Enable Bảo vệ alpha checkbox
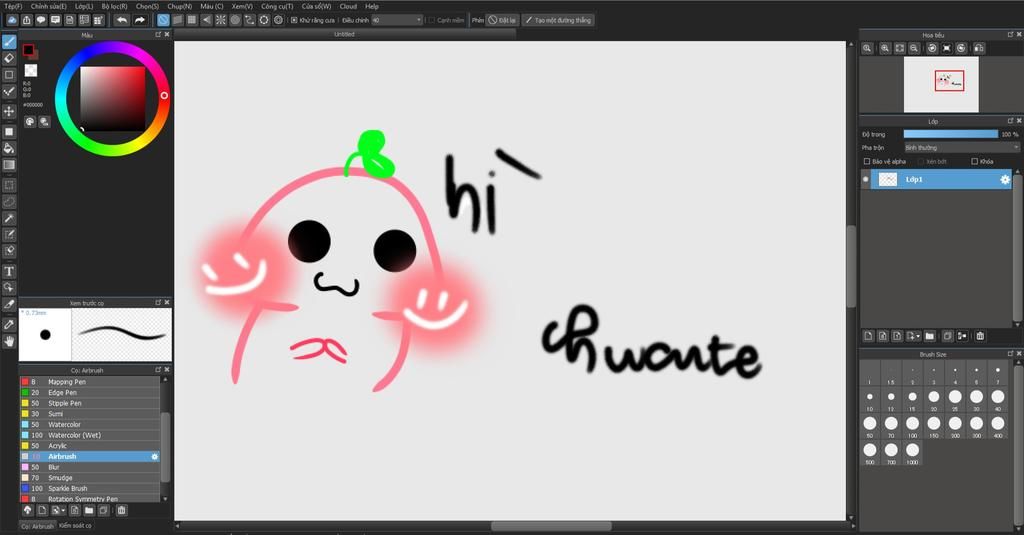 coord(867,161)
